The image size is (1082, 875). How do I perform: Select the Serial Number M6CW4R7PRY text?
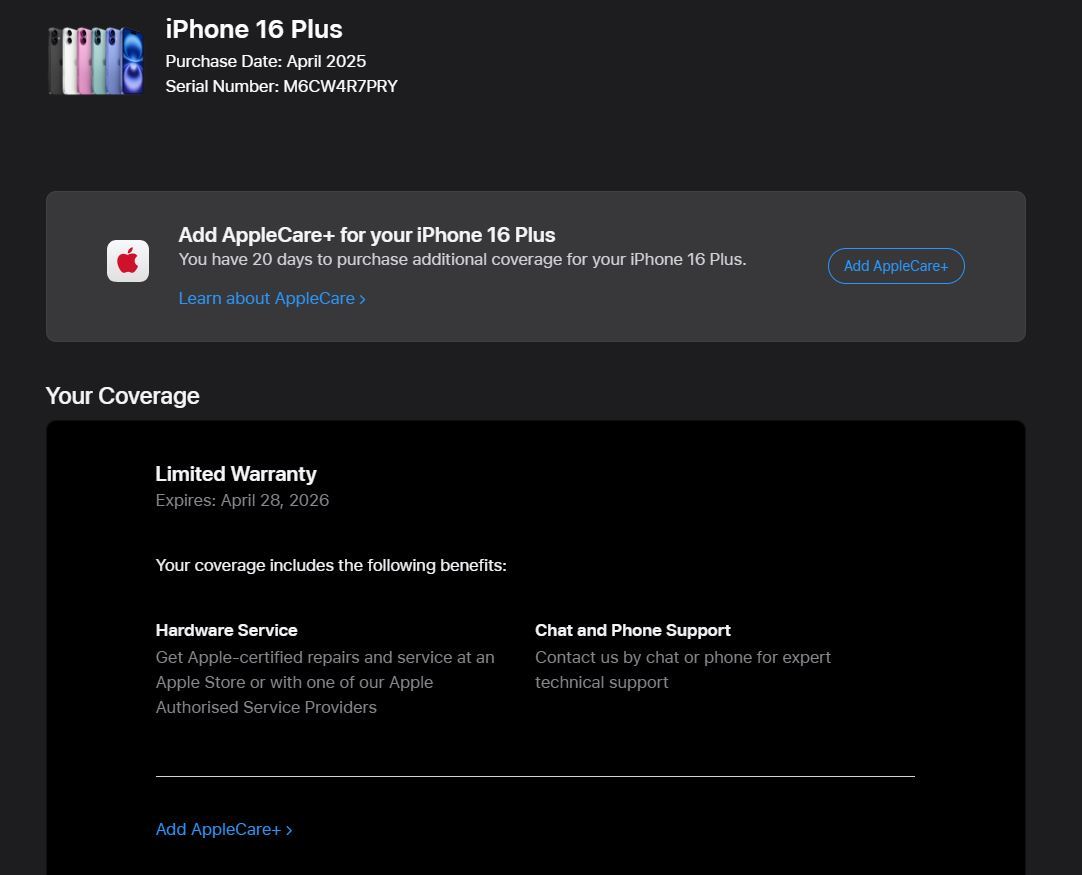[282, 86]
